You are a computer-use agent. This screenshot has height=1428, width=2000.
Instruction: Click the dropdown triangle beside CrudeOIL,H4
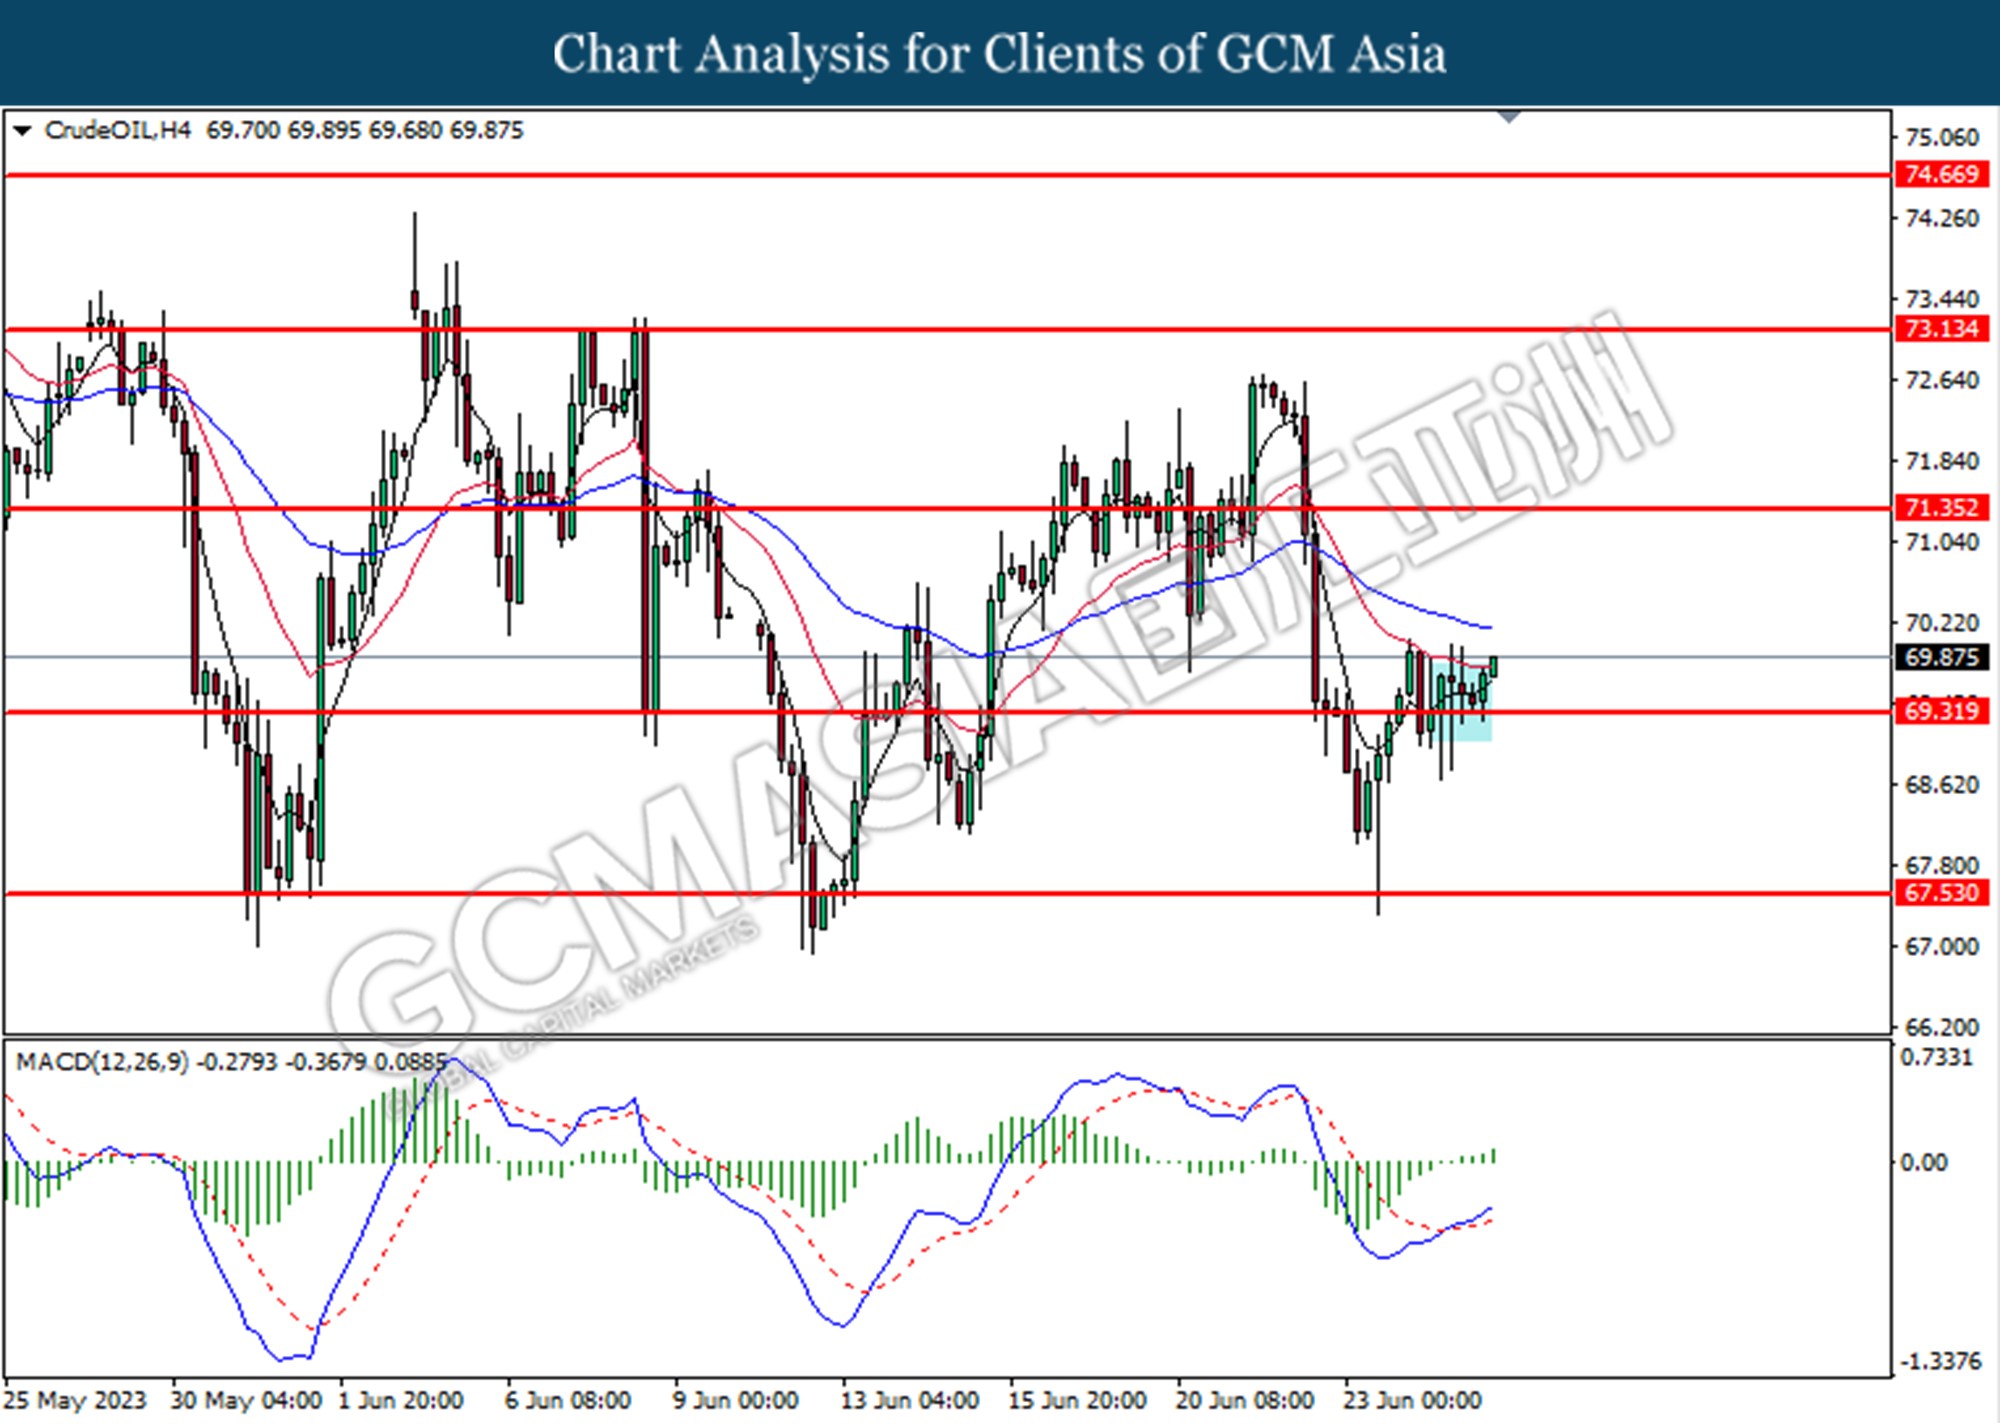coord(22,131)
